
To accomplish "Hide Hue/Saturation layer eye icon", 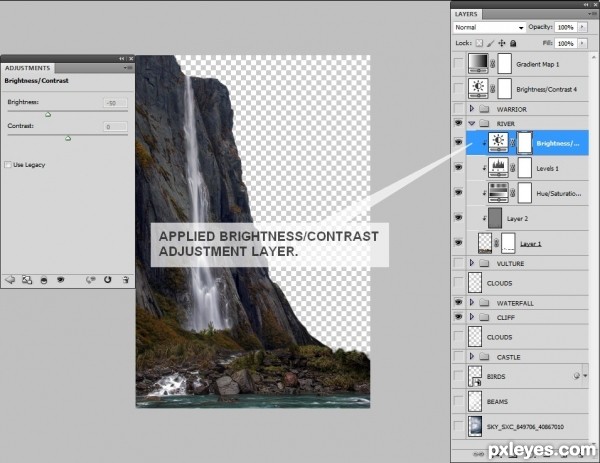I will pyautogui.click(x=458, y=192).
